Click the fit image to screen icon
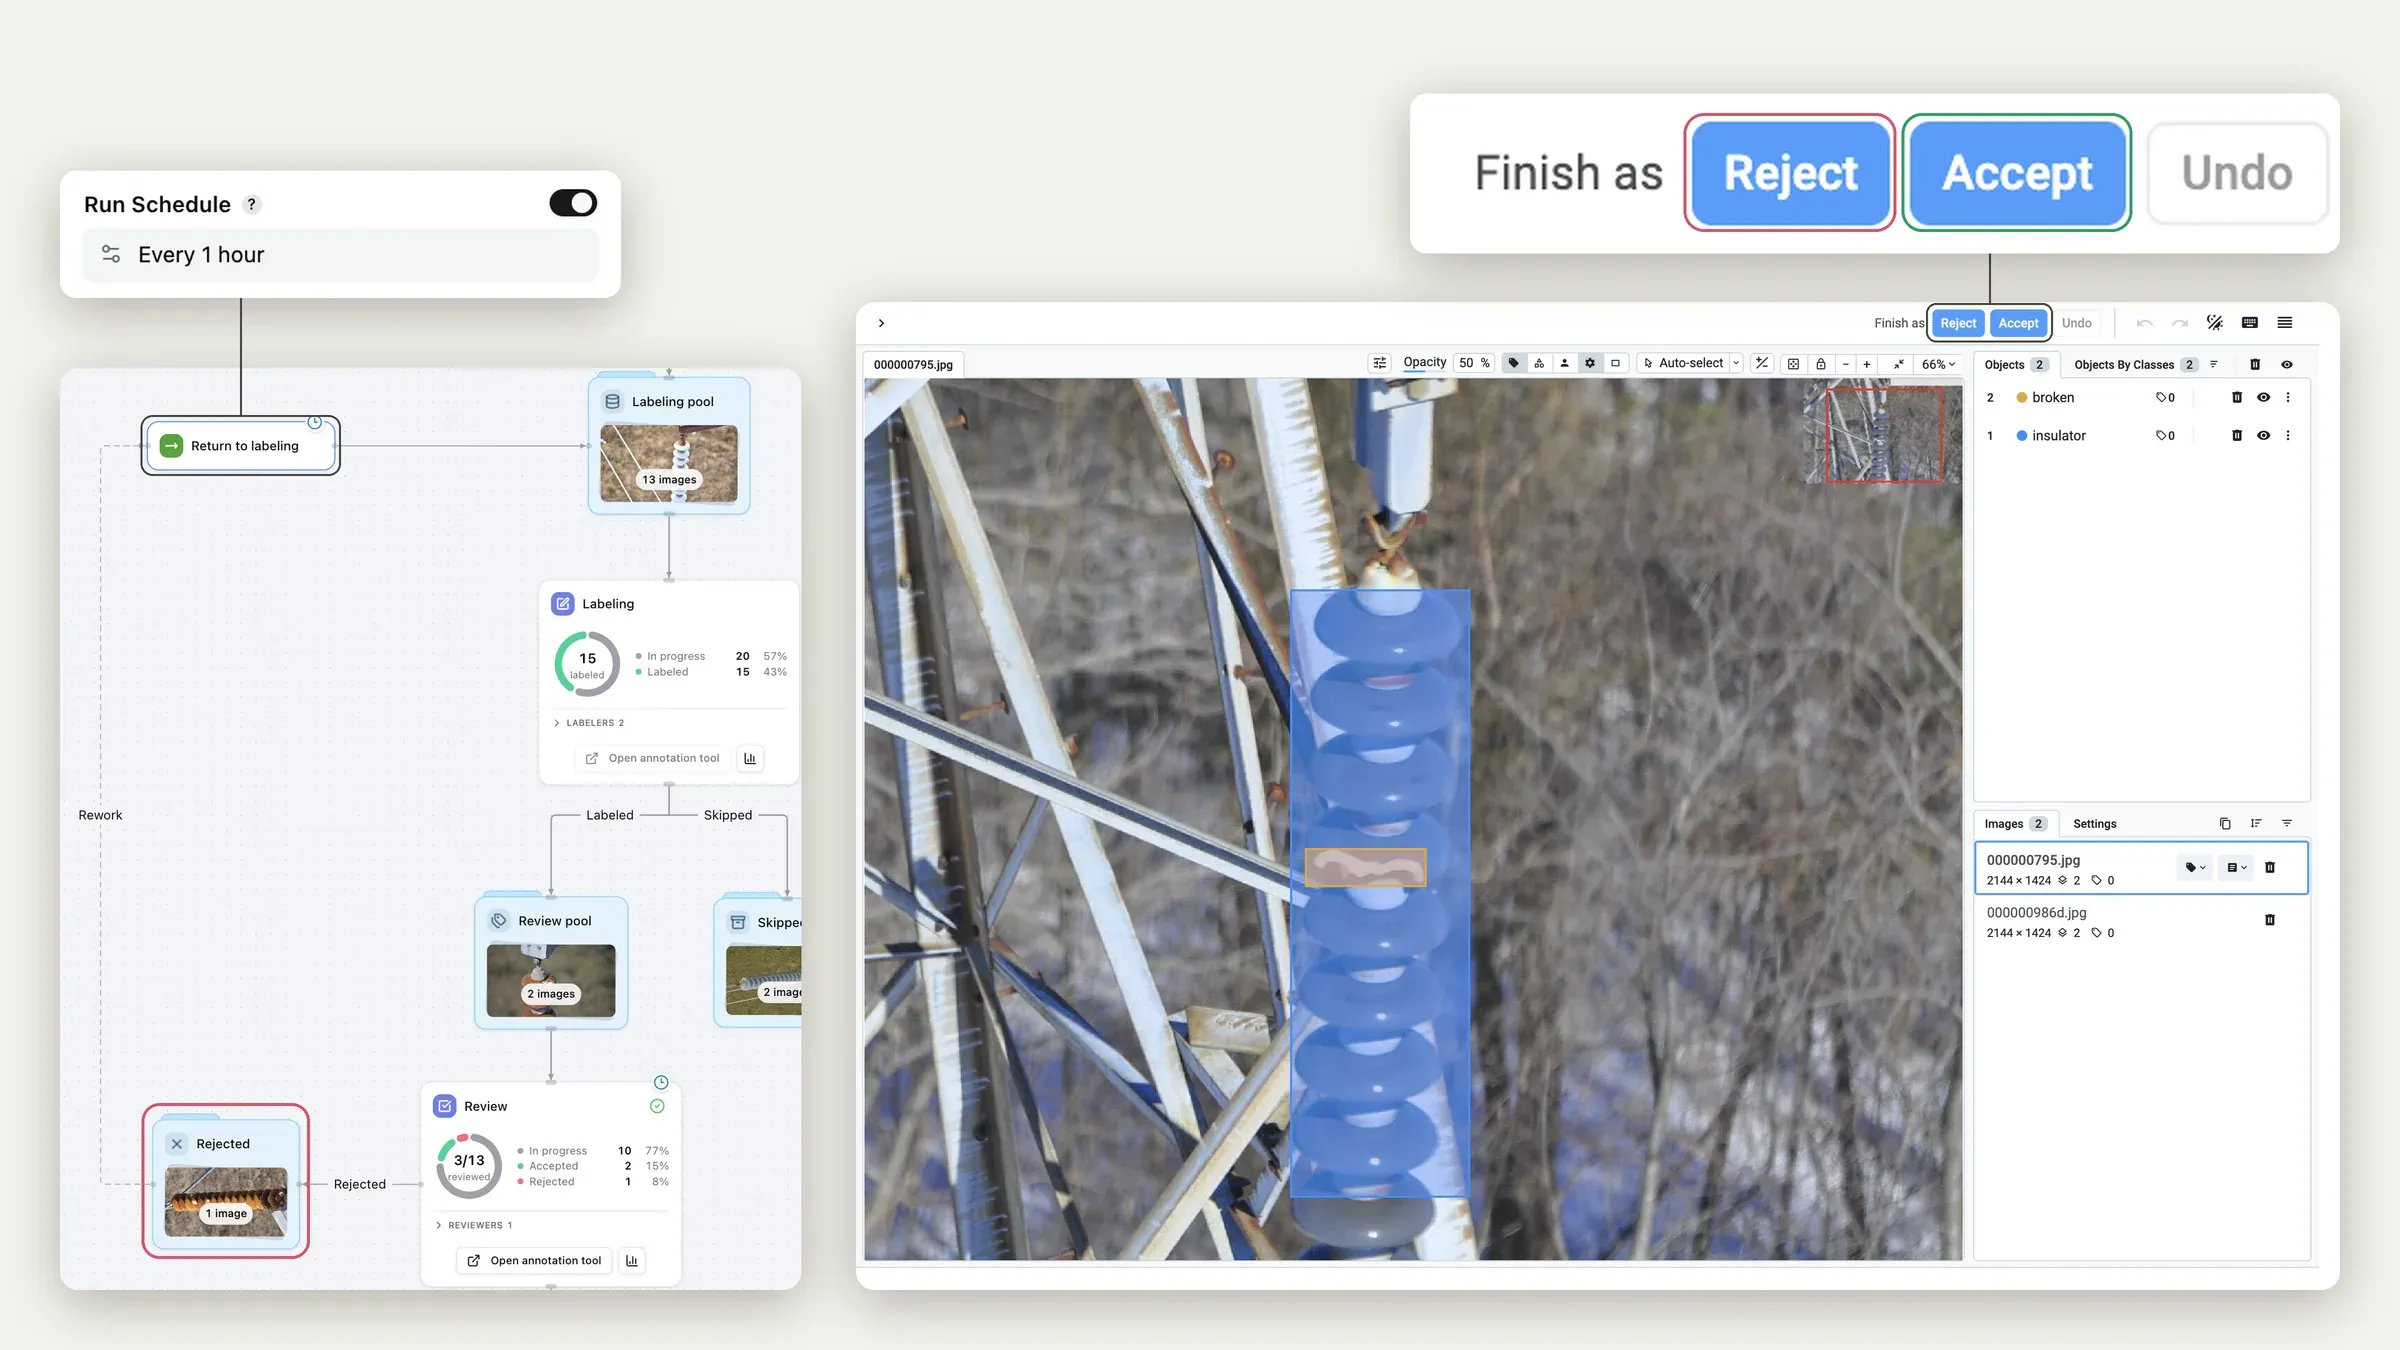 coord(1793,364)
